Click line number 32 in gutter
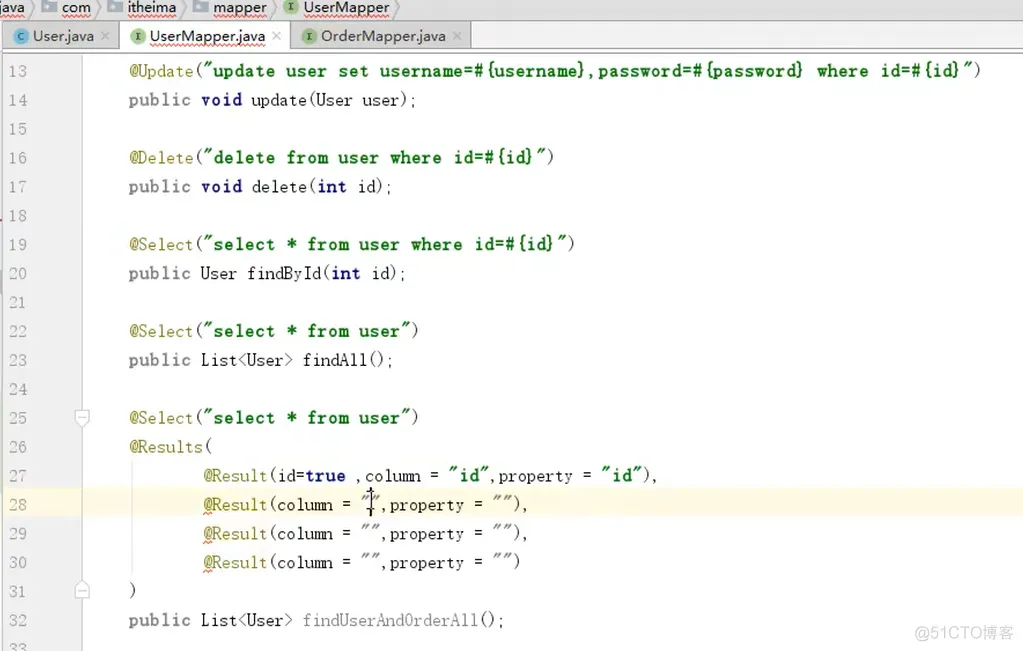This screenshot has width=1023, height=651. (x=18, y=620)
